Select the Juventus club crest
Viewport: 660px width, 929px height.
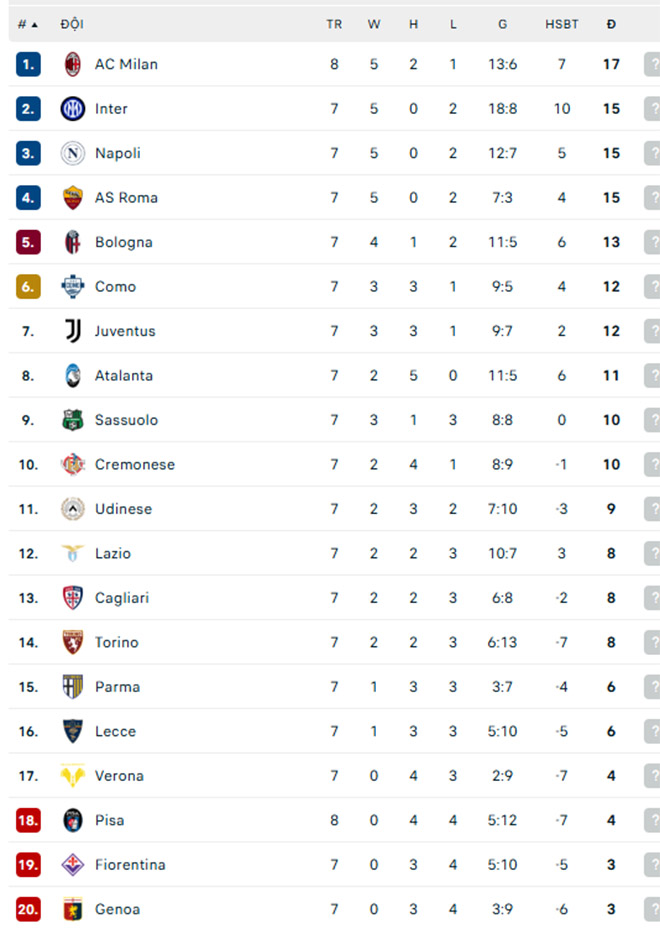[72, 331]
